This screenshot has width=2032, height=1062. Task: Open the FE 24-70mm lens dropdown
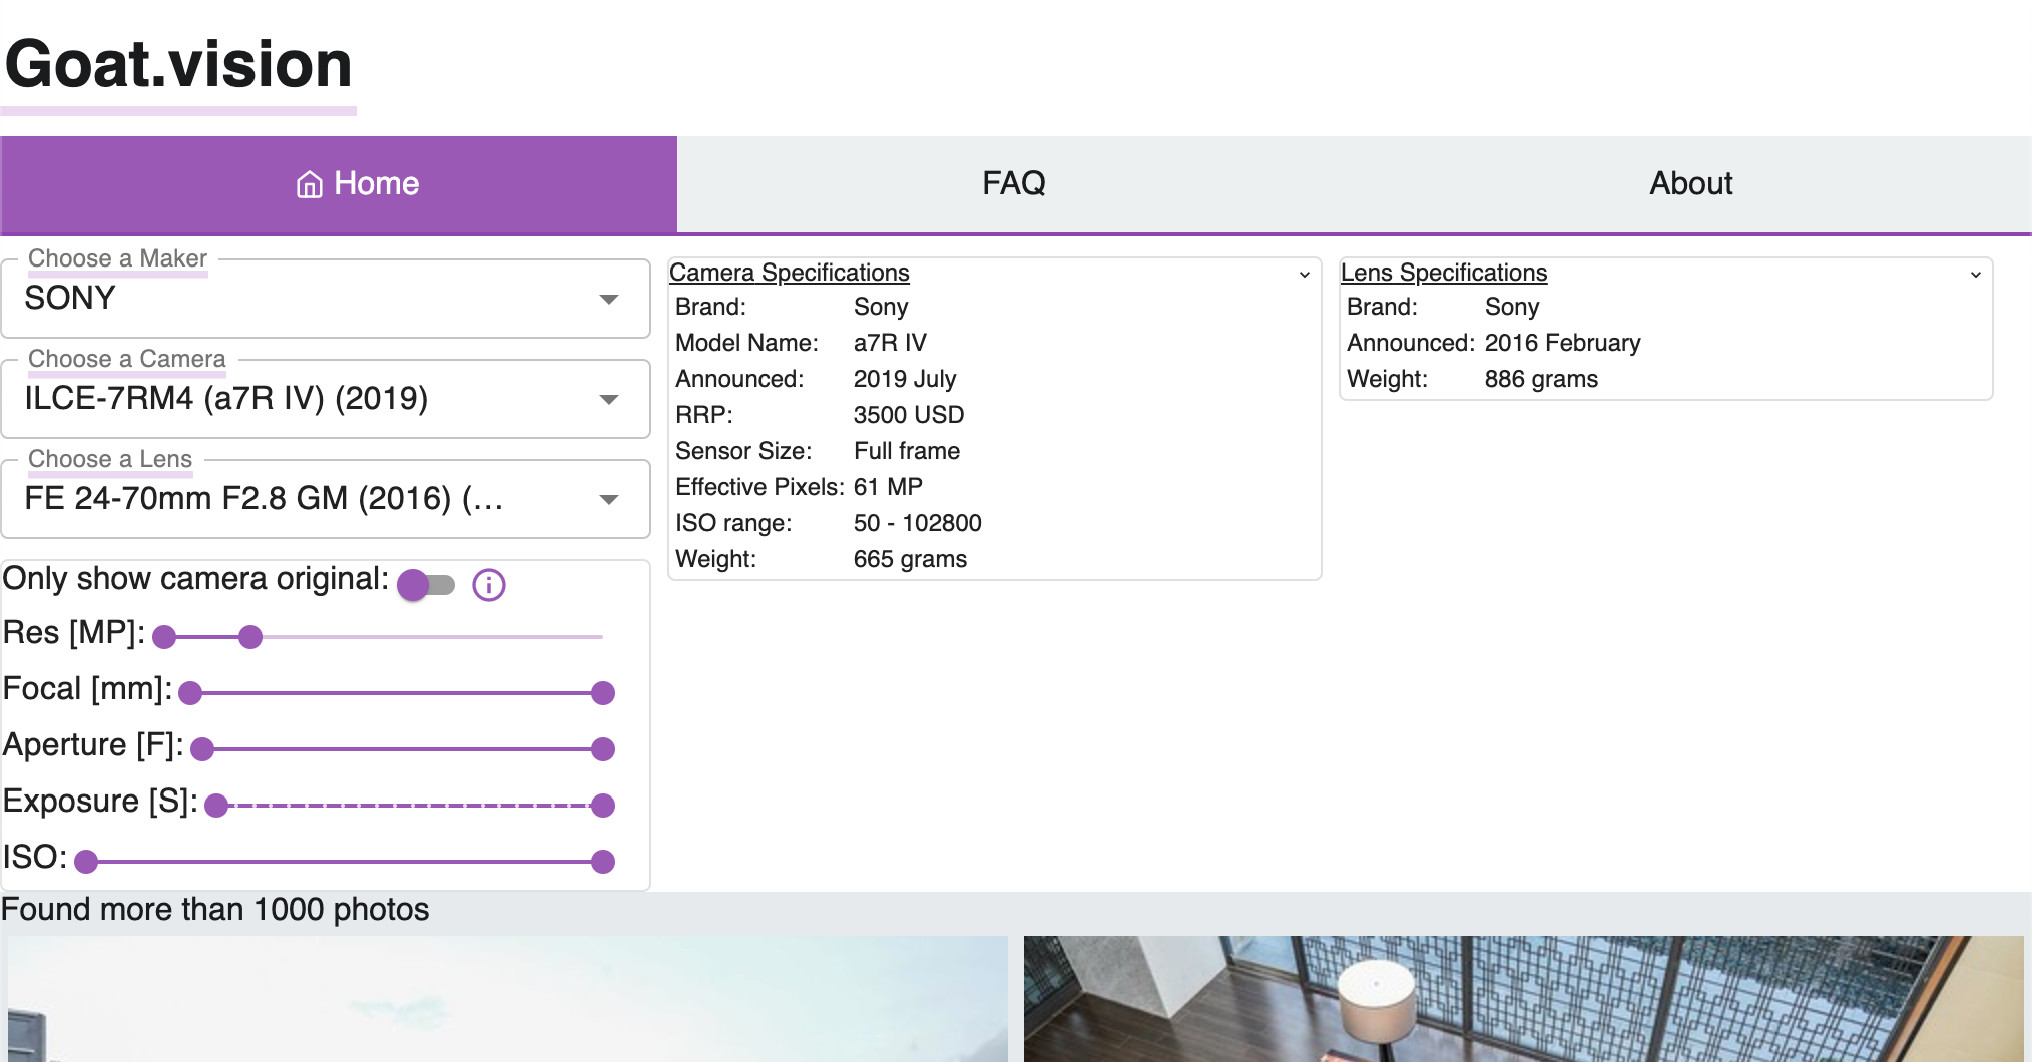tap(325, 499)
